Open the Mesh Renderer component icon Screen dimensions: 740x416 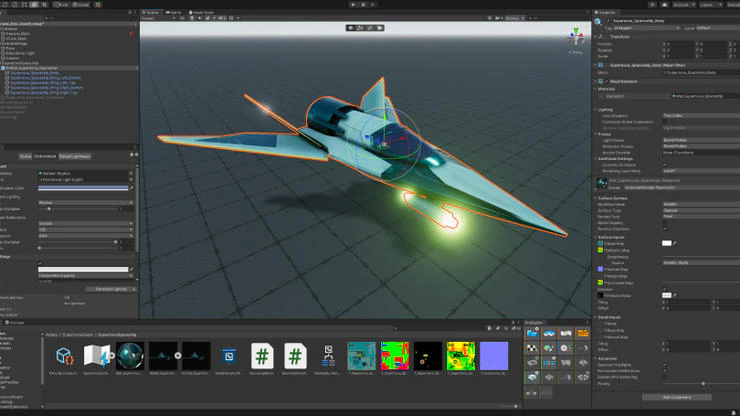[x=602, y=81]
